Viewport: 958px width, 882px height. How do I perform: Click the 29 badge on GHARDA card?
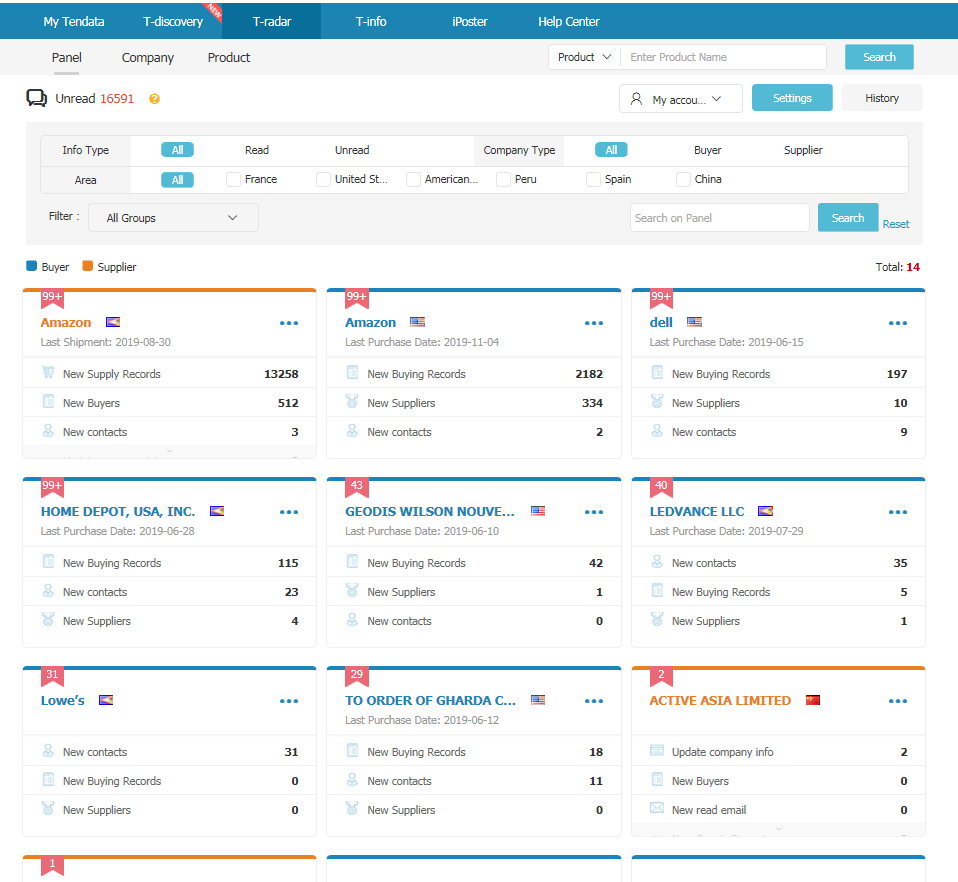tap(357, 676)
